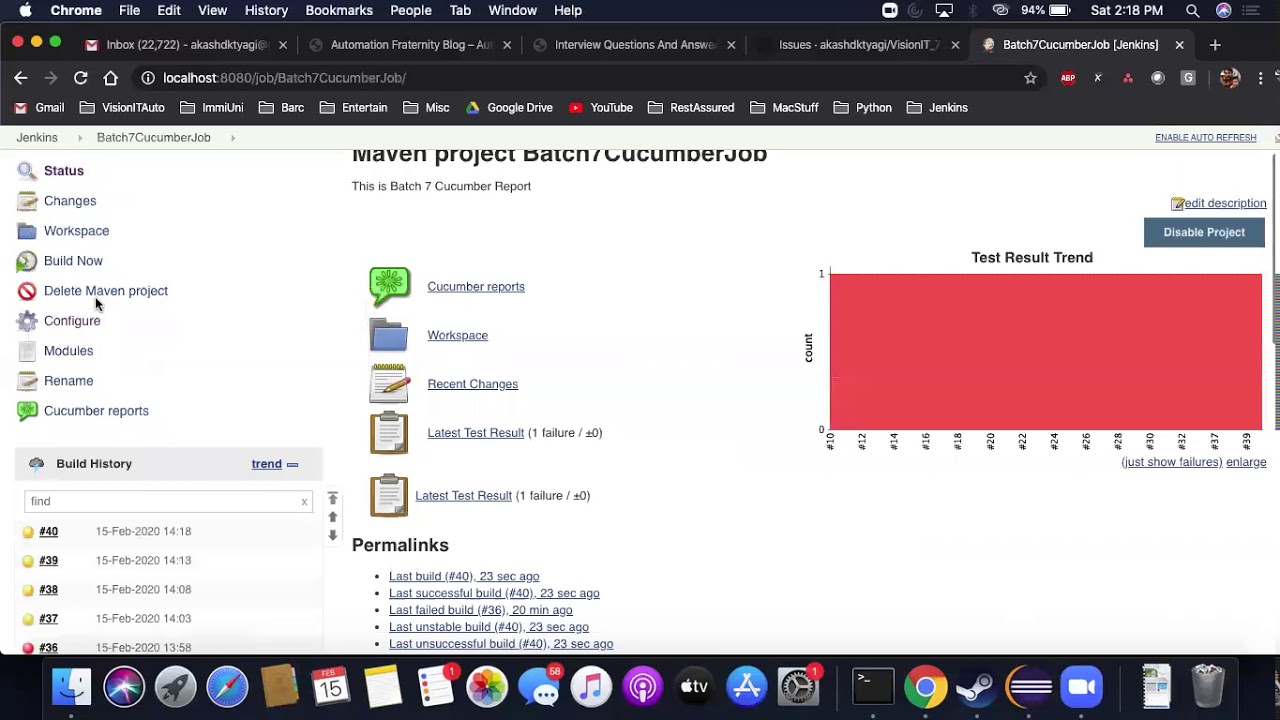Viewport: 1280px width, 720px height.
Task: Collapse build history trend with minus icon
Action: (293, 464)
